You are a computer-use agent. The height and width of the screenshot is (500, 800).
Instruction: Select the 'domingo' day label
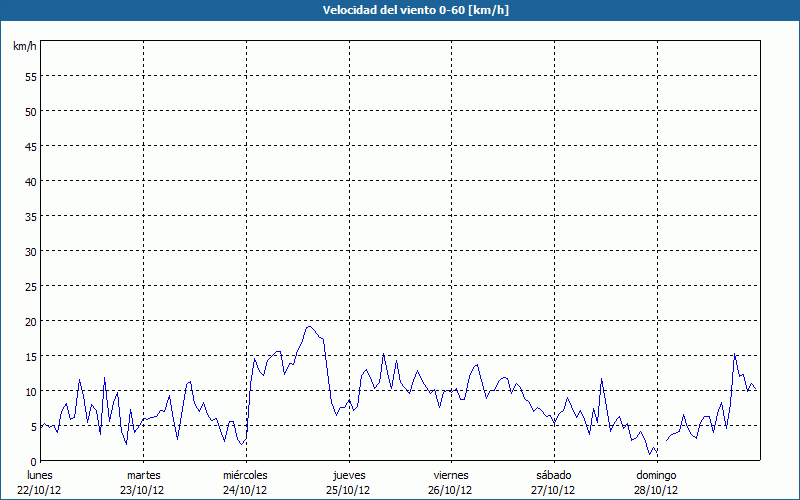click(656, 475)
